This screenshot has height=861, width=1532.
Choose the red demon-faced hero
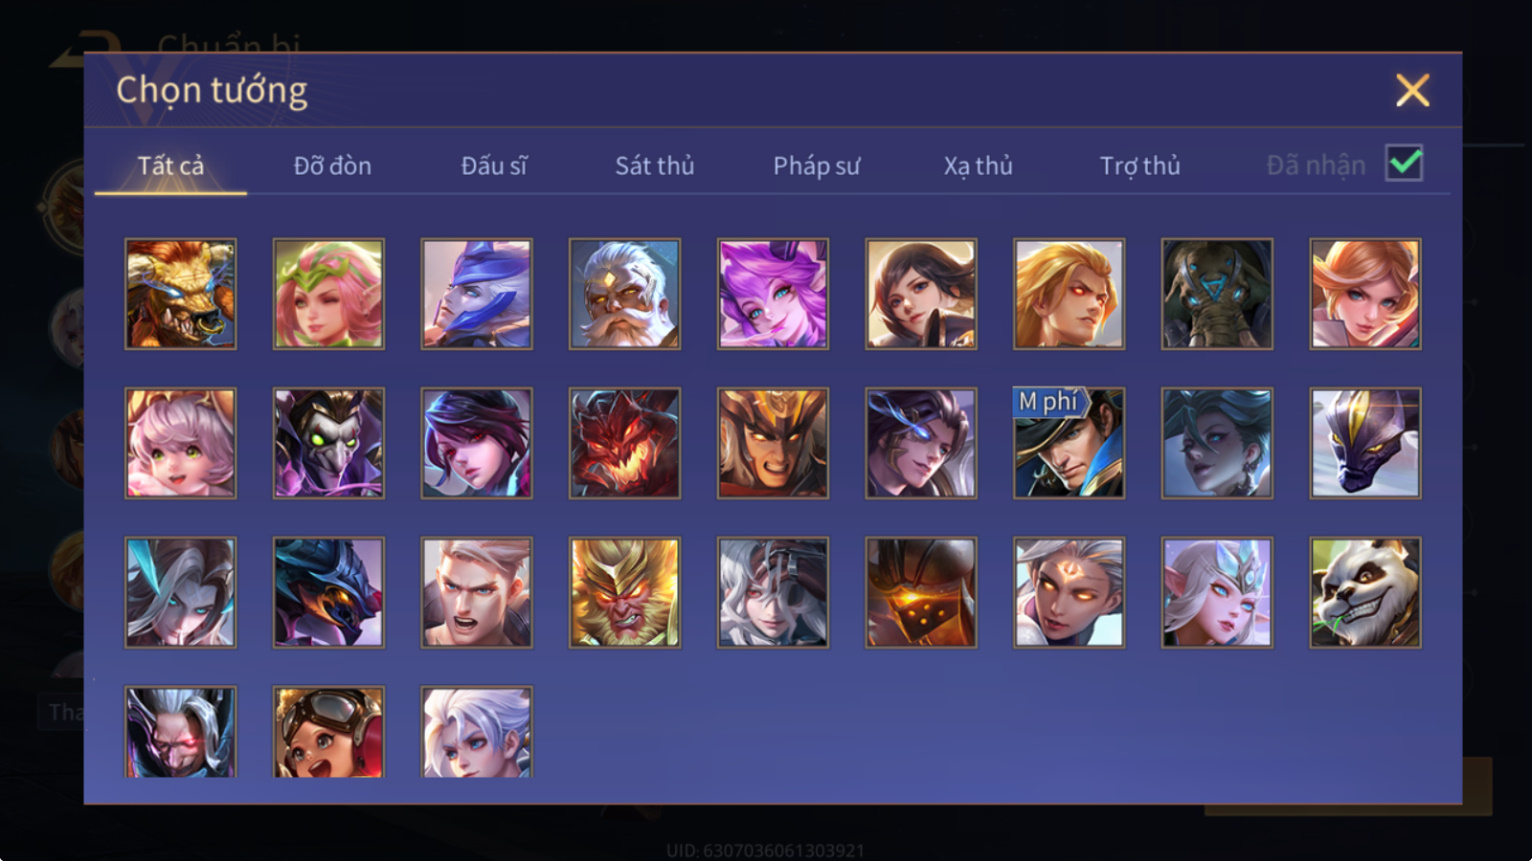point(625,443)
